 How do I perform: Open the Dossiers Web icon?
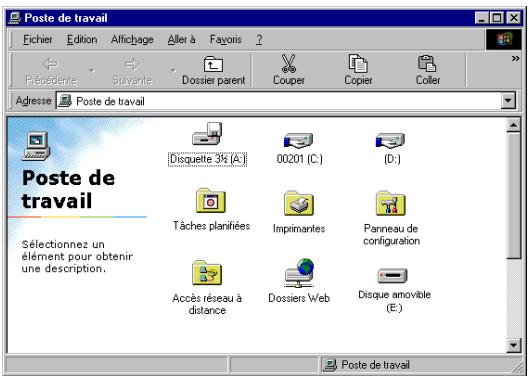pyautogui.click(x=299, y=273)
